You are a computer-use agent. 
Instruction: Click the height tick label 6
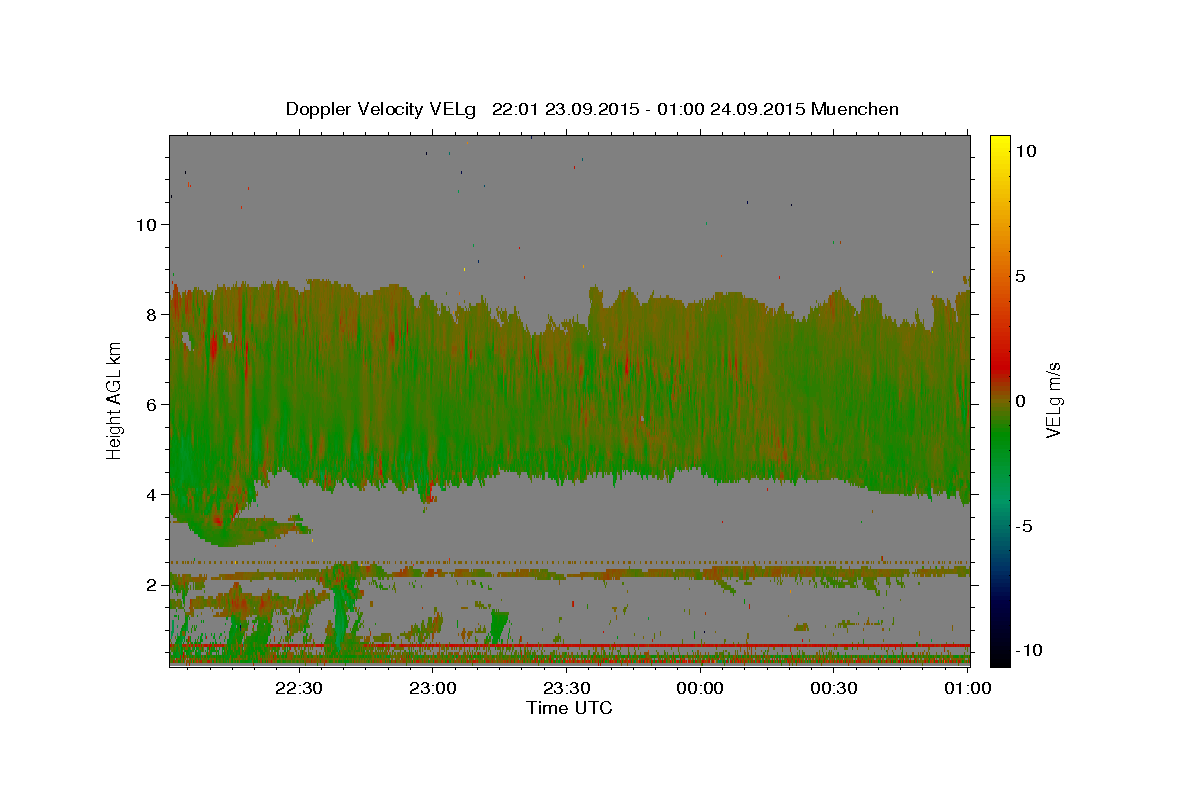click(x=151, y=404)
